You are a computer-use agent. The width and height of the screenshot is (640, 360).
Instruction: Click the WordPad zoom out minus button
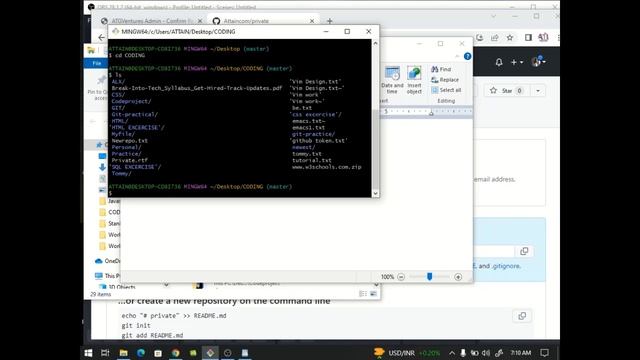tap(401, 277)
